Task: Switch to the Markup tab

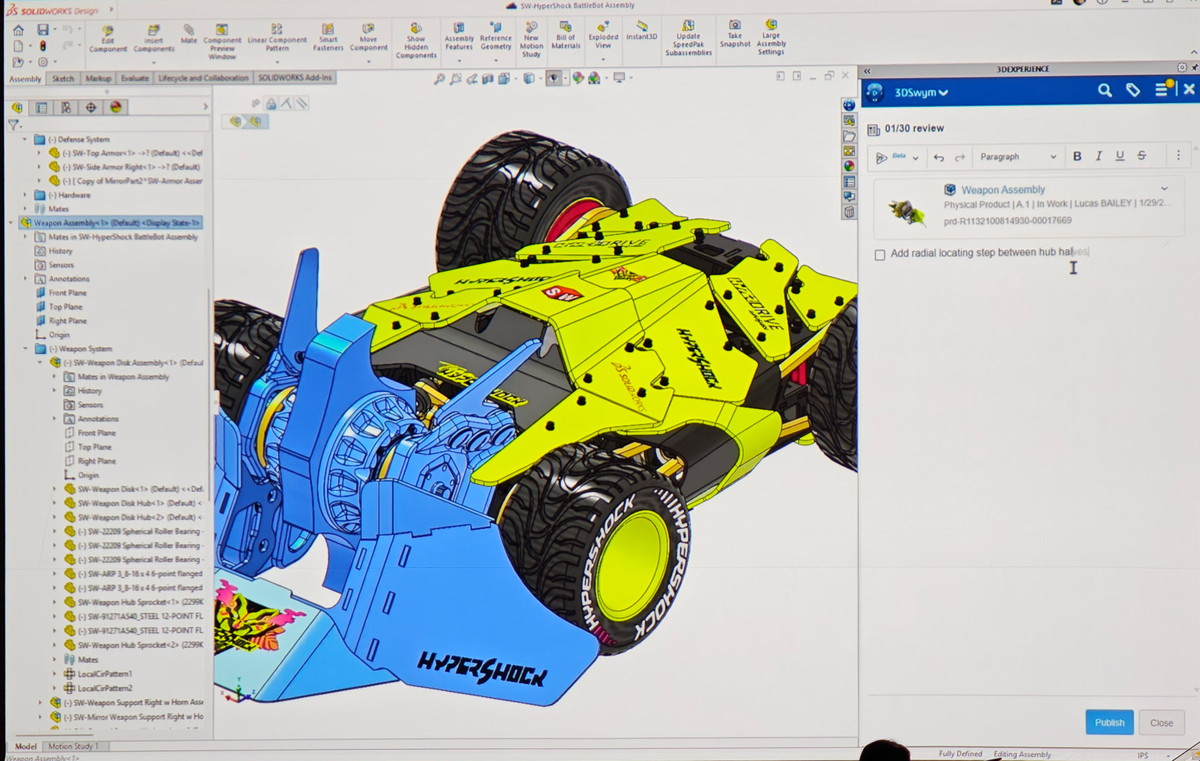Action: (x=99, y=78)
